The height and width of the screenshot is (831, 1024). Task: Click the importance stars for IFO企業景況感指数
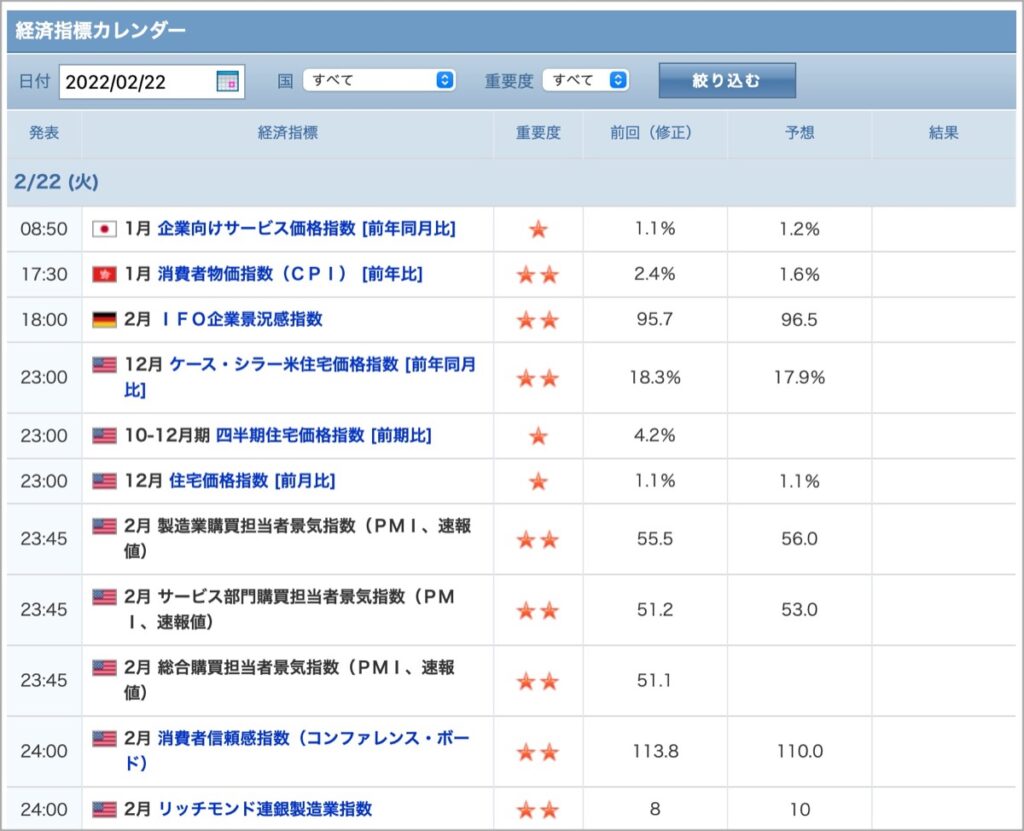coord(538,320)
